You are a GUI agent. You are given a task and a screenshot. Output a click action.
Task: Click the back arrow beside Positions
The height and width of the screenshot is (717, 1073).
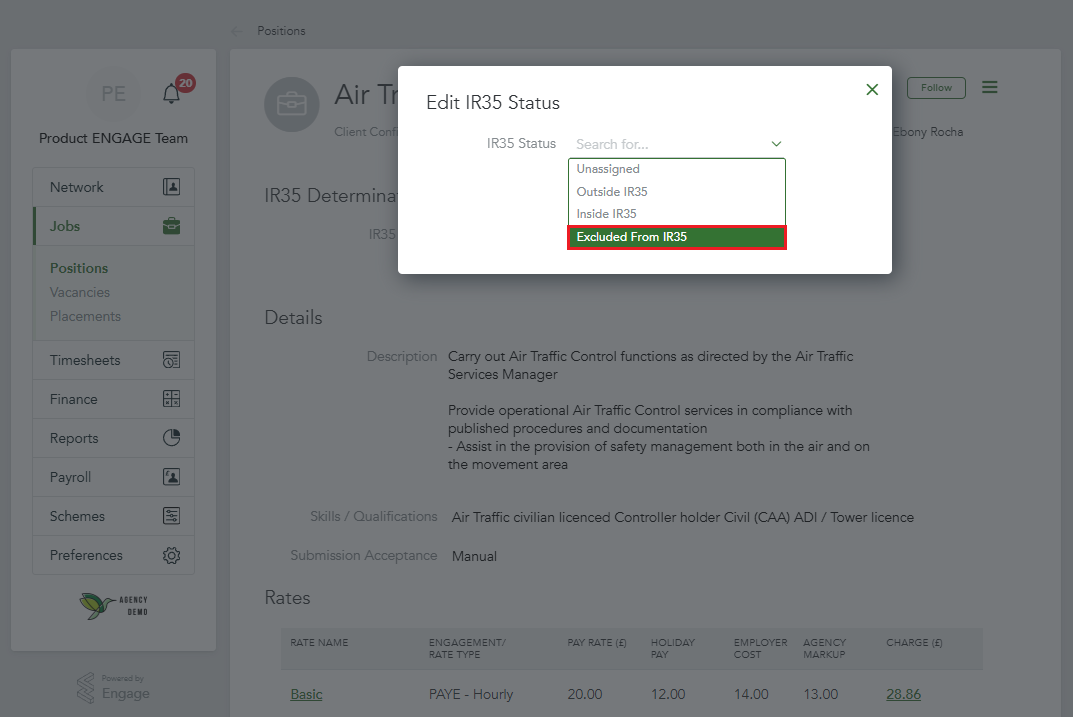coord(237,31)
